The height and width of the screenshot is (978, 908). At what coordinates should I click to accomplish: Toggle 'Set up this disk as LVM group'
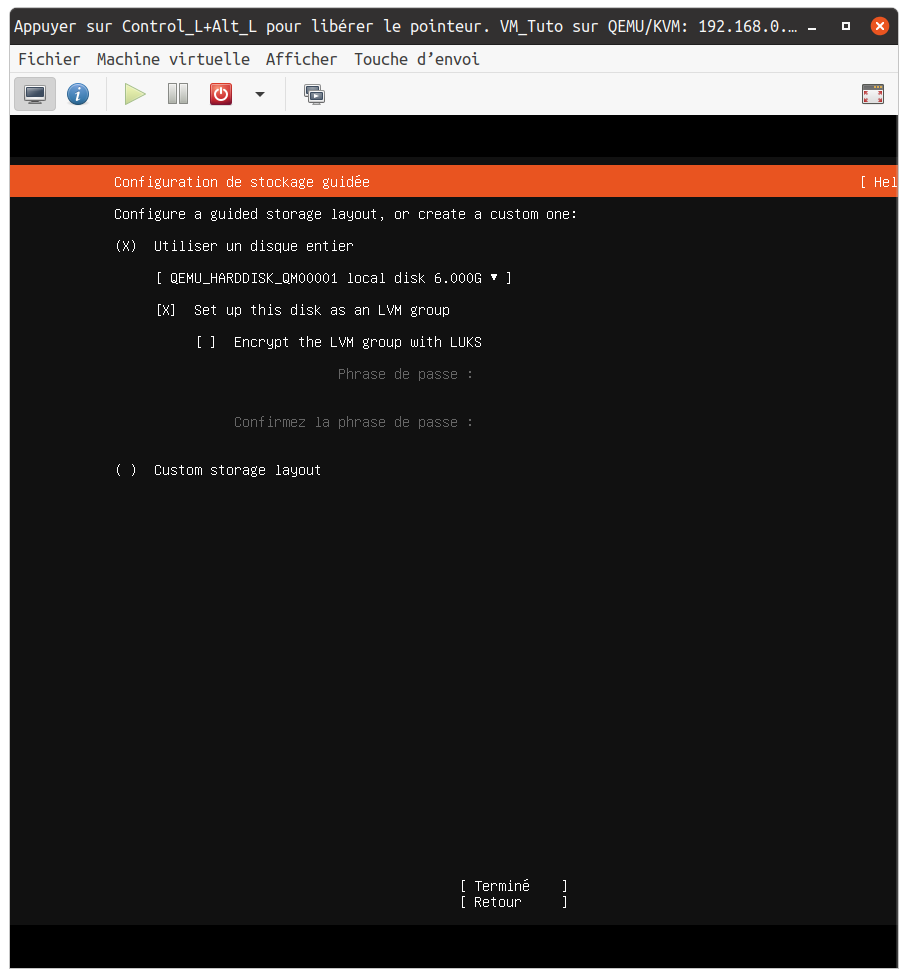pos(166,310)
